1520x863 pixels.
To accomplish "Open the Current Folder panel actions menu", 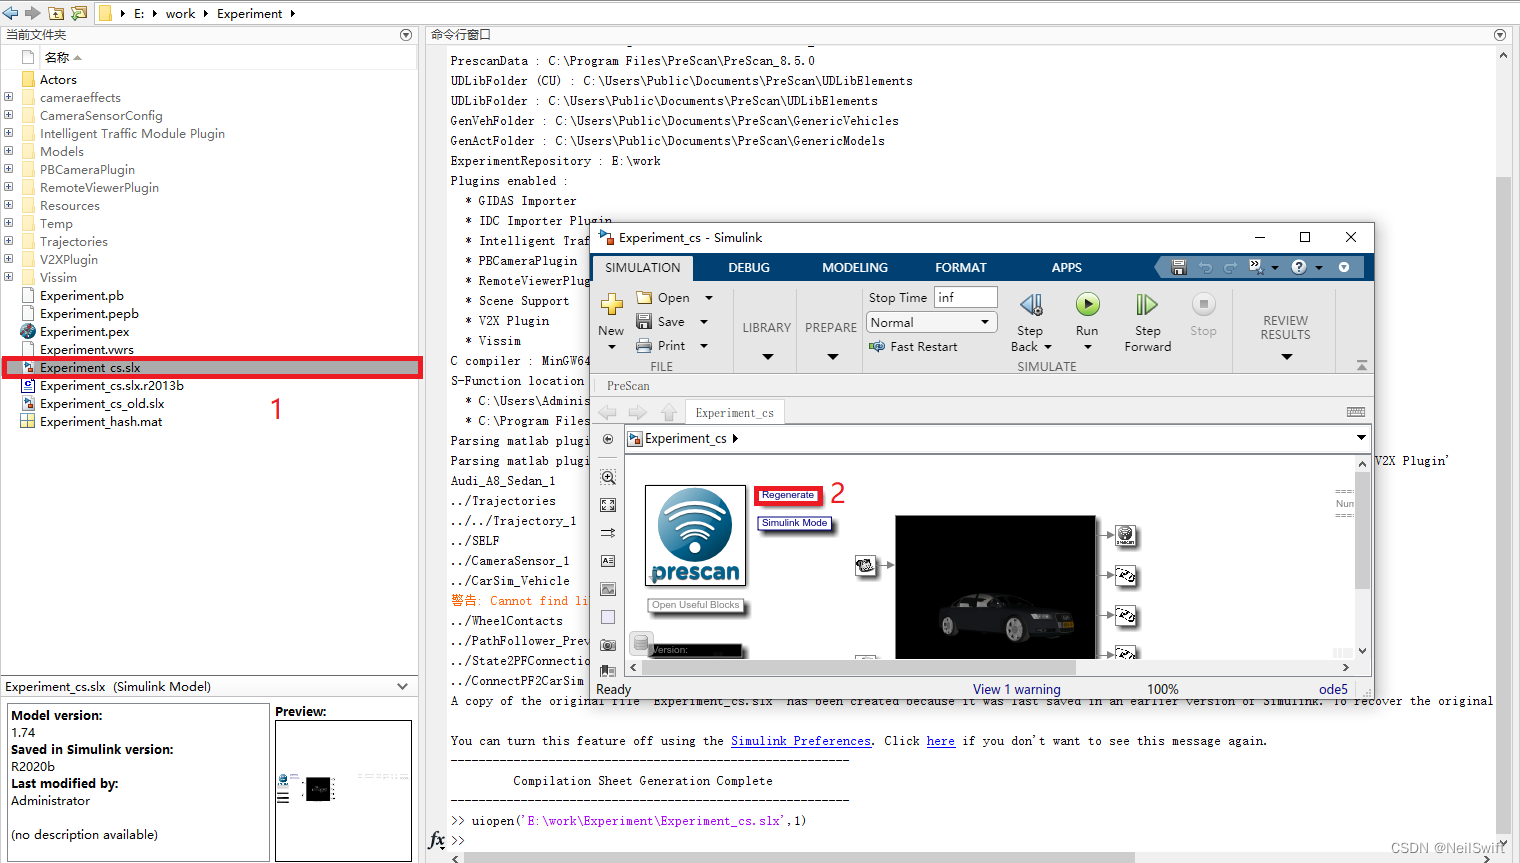I will click(406, 34).
